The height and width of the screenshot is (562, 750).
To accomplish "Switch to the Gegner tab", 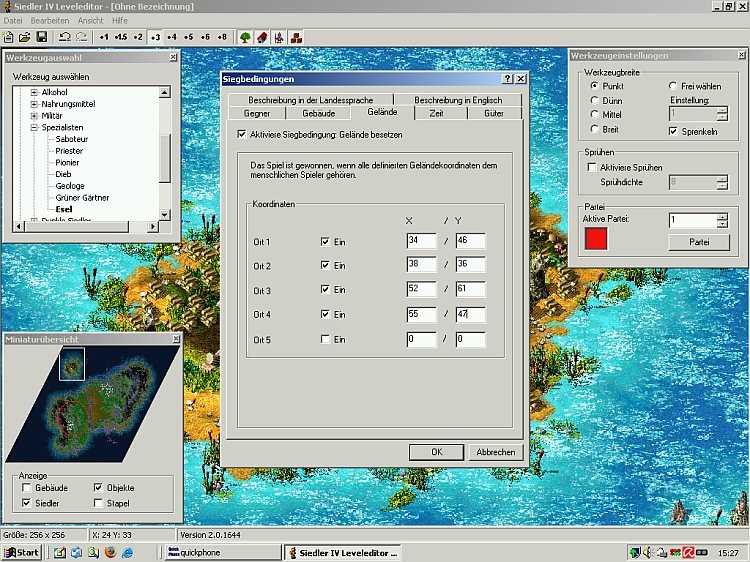I will coord(257,113).
